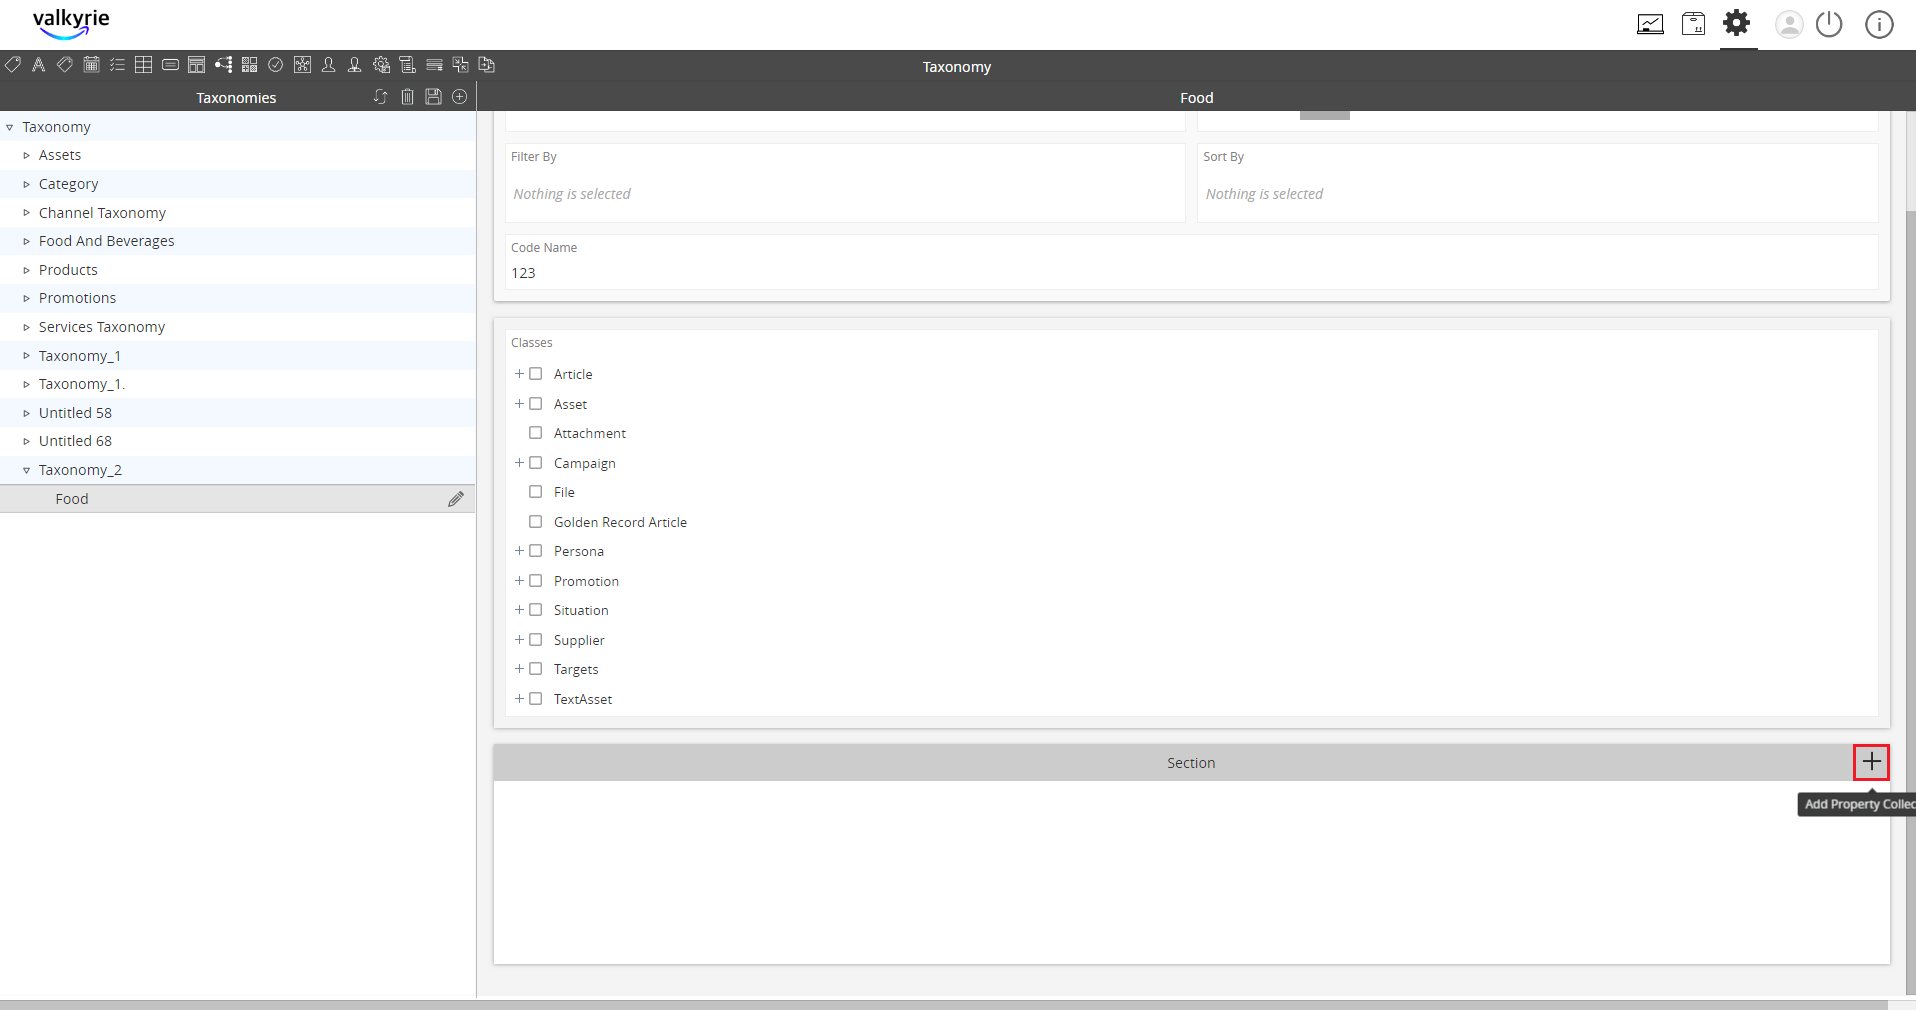The image size is (1916, 1010).
Task: Refresh the Taxonomies list
Action: (380, 97)
